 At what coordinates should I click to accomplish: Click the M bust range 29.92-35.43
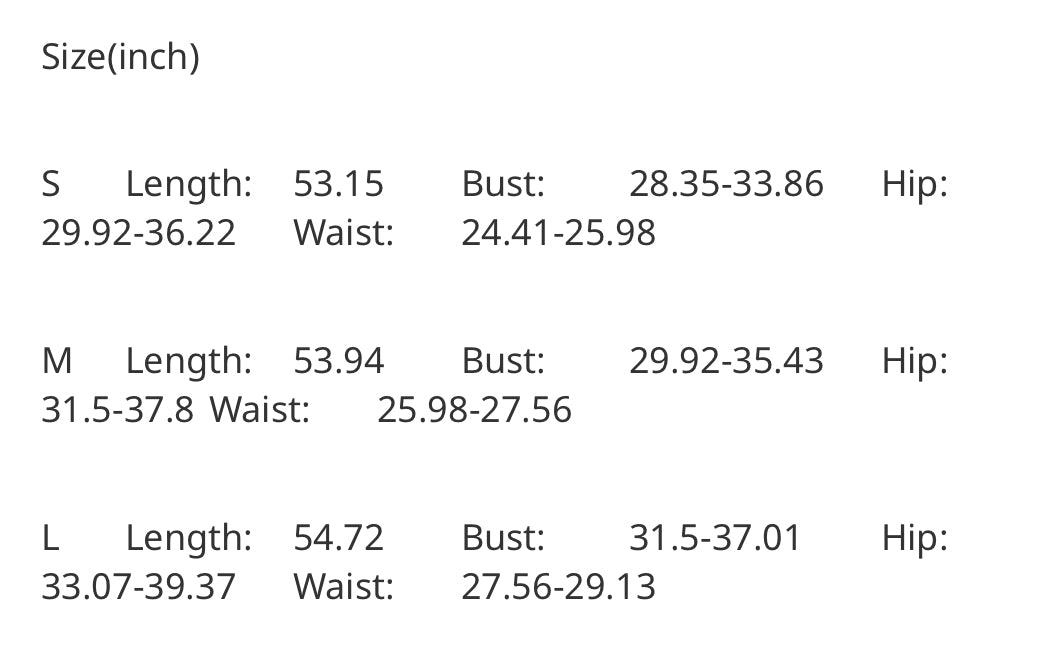pos(726,361)
